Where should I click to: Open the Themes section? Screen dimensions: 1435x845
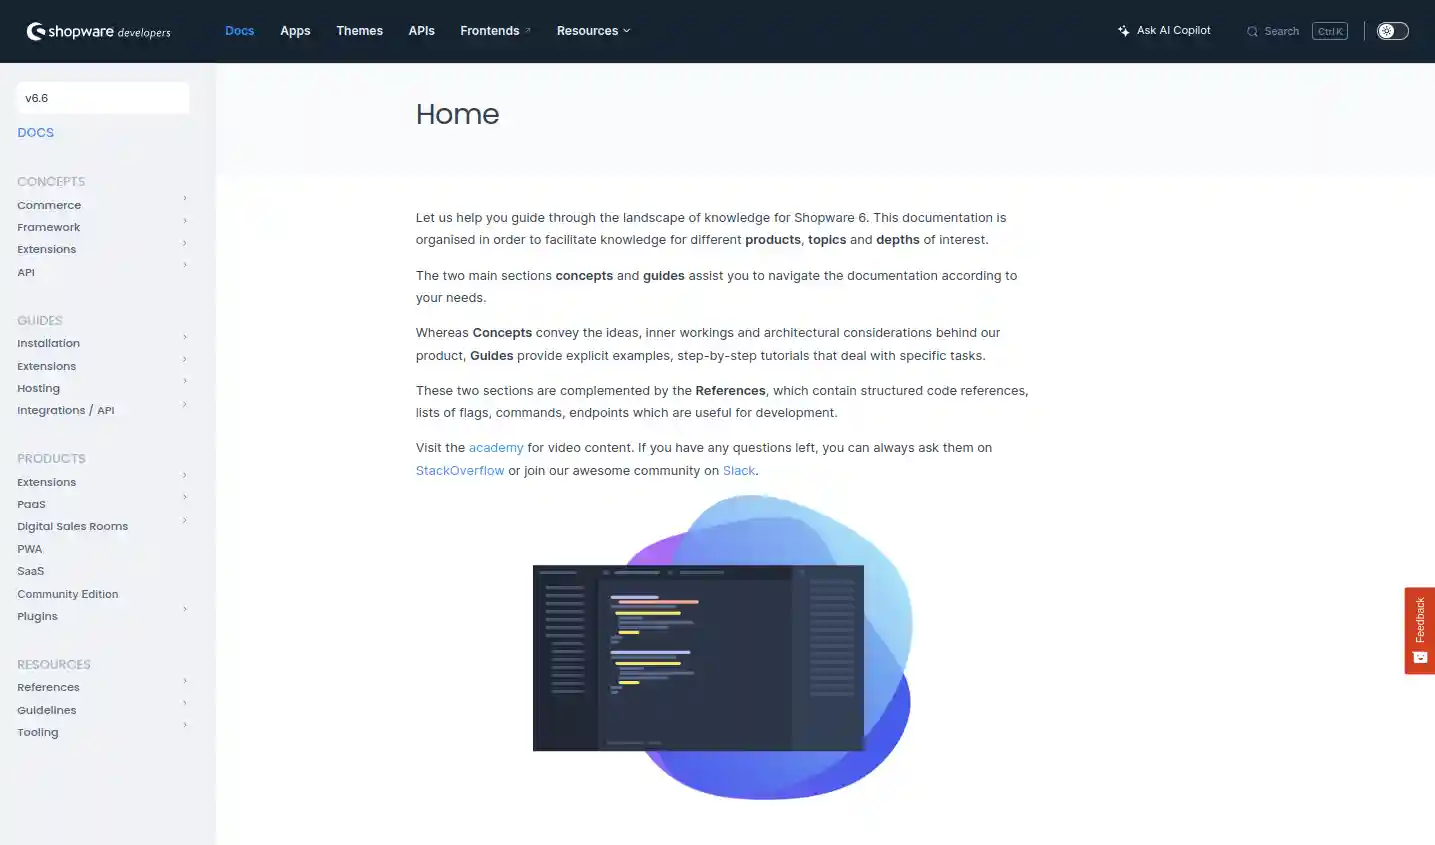tap(359, 31)
